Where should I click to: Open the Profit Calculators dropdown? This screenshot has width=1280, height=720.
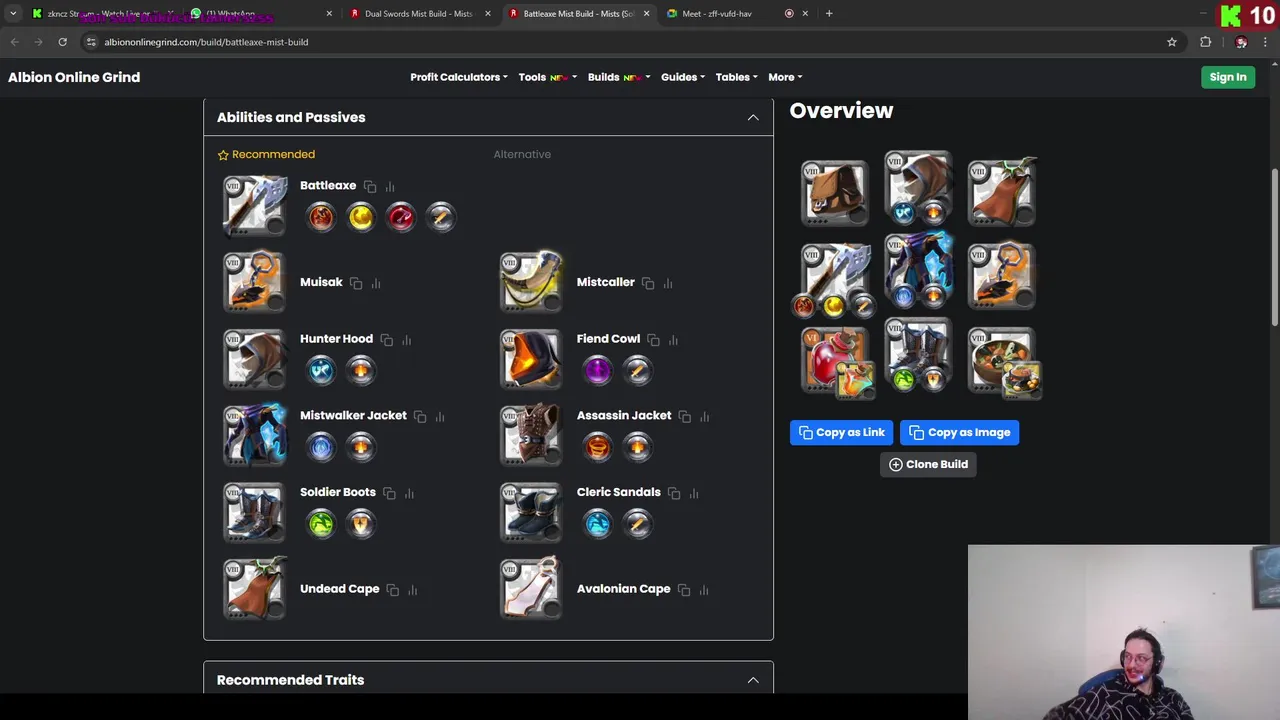[458, 77]
